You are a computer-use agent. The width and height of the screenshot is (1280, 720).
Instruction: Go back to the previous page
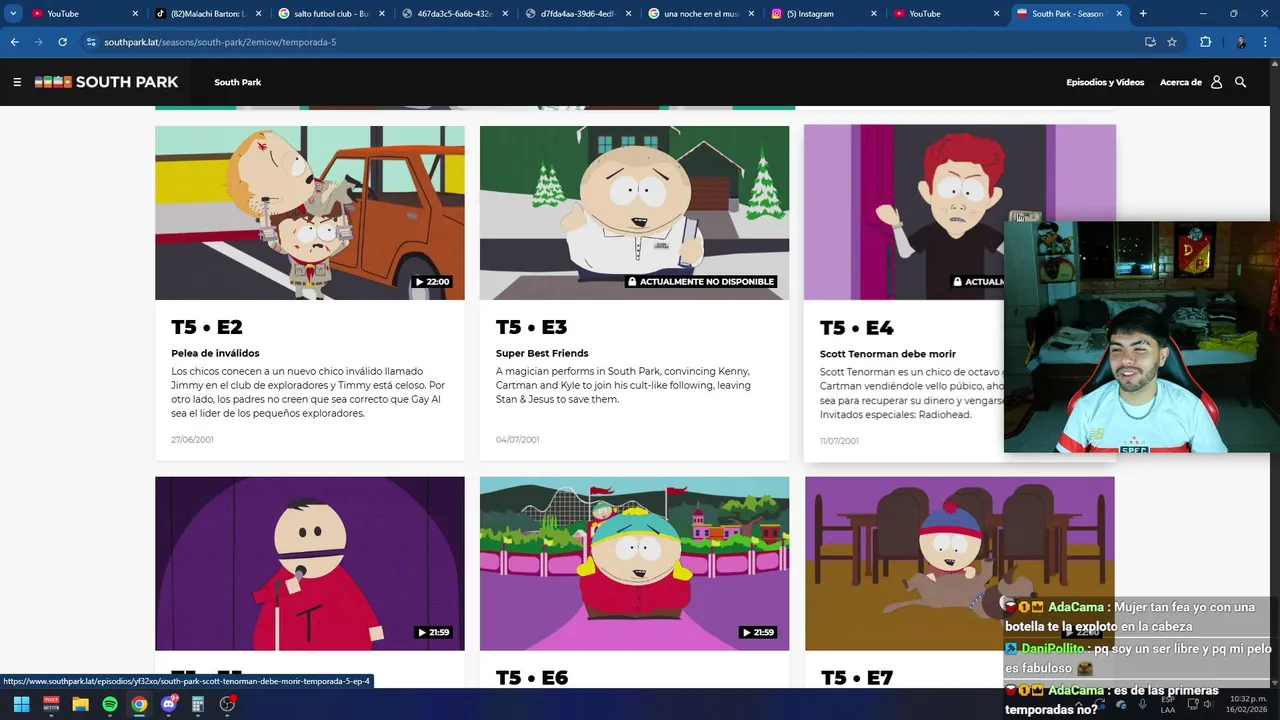(14, 42)
